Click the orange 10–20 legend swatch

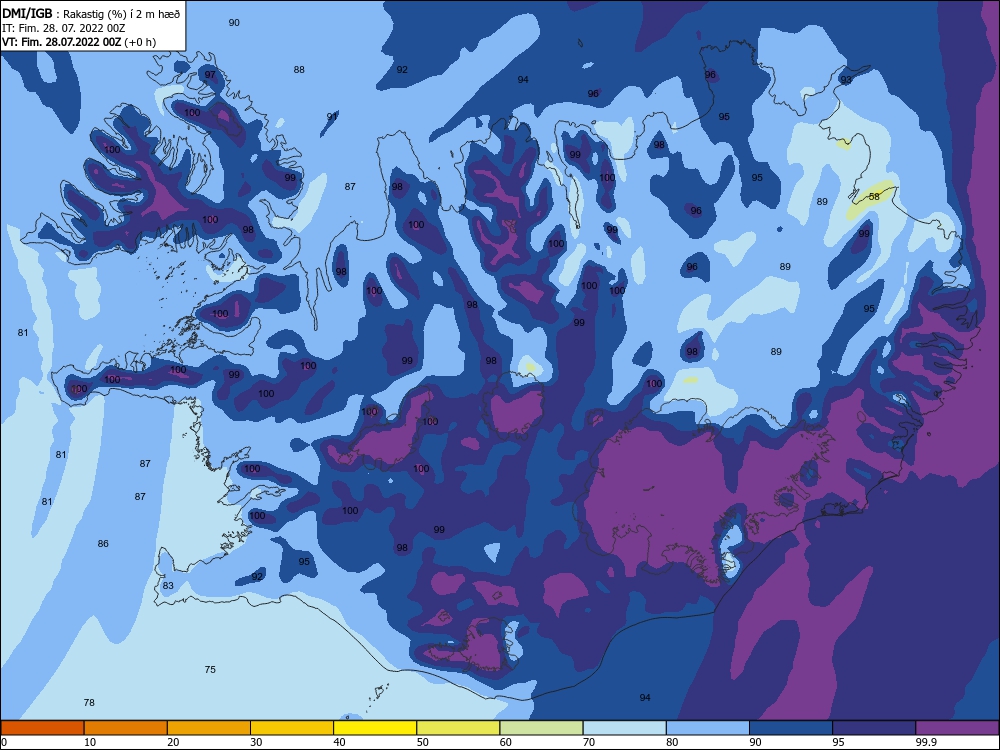126,728
